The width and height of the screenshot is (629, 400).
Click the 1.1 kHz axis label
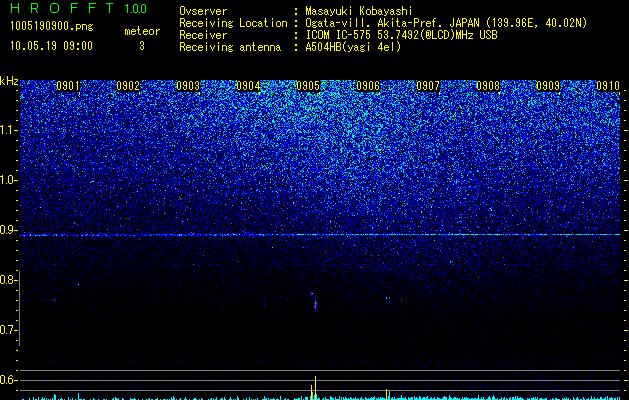(x=9, y=130)
